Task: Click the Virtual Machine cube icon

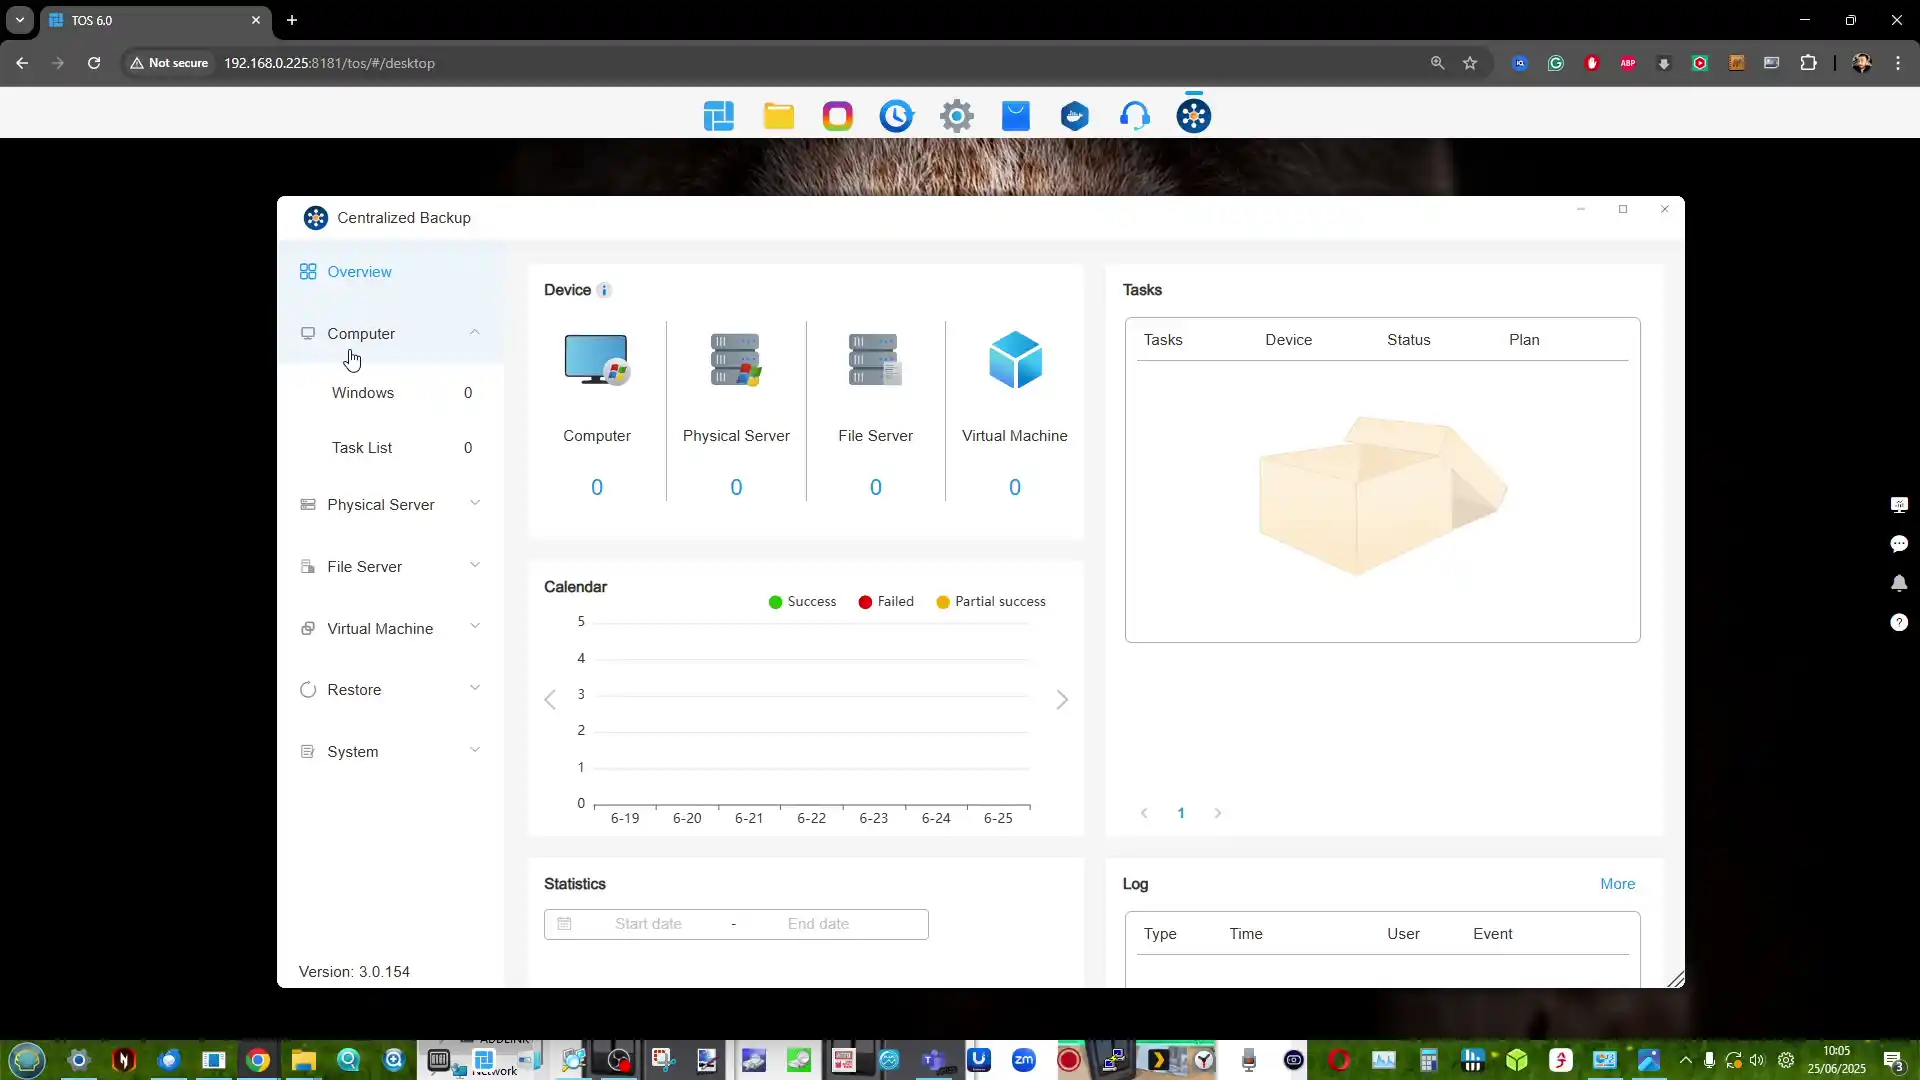Action: pos(1015,359)
